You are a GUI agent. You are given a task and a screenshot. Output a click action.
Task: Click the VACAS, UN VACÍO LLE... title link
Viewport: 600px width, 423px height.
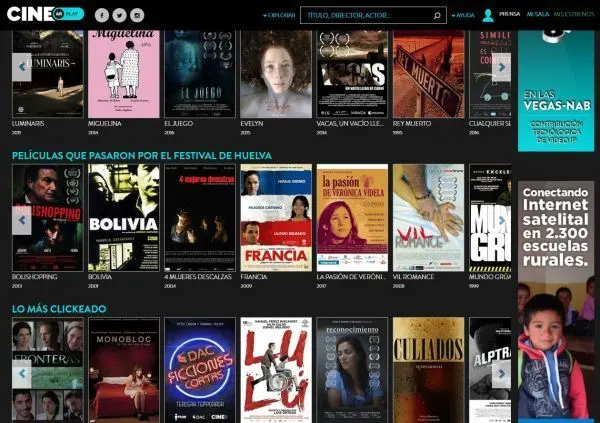(x=350, y=124)
